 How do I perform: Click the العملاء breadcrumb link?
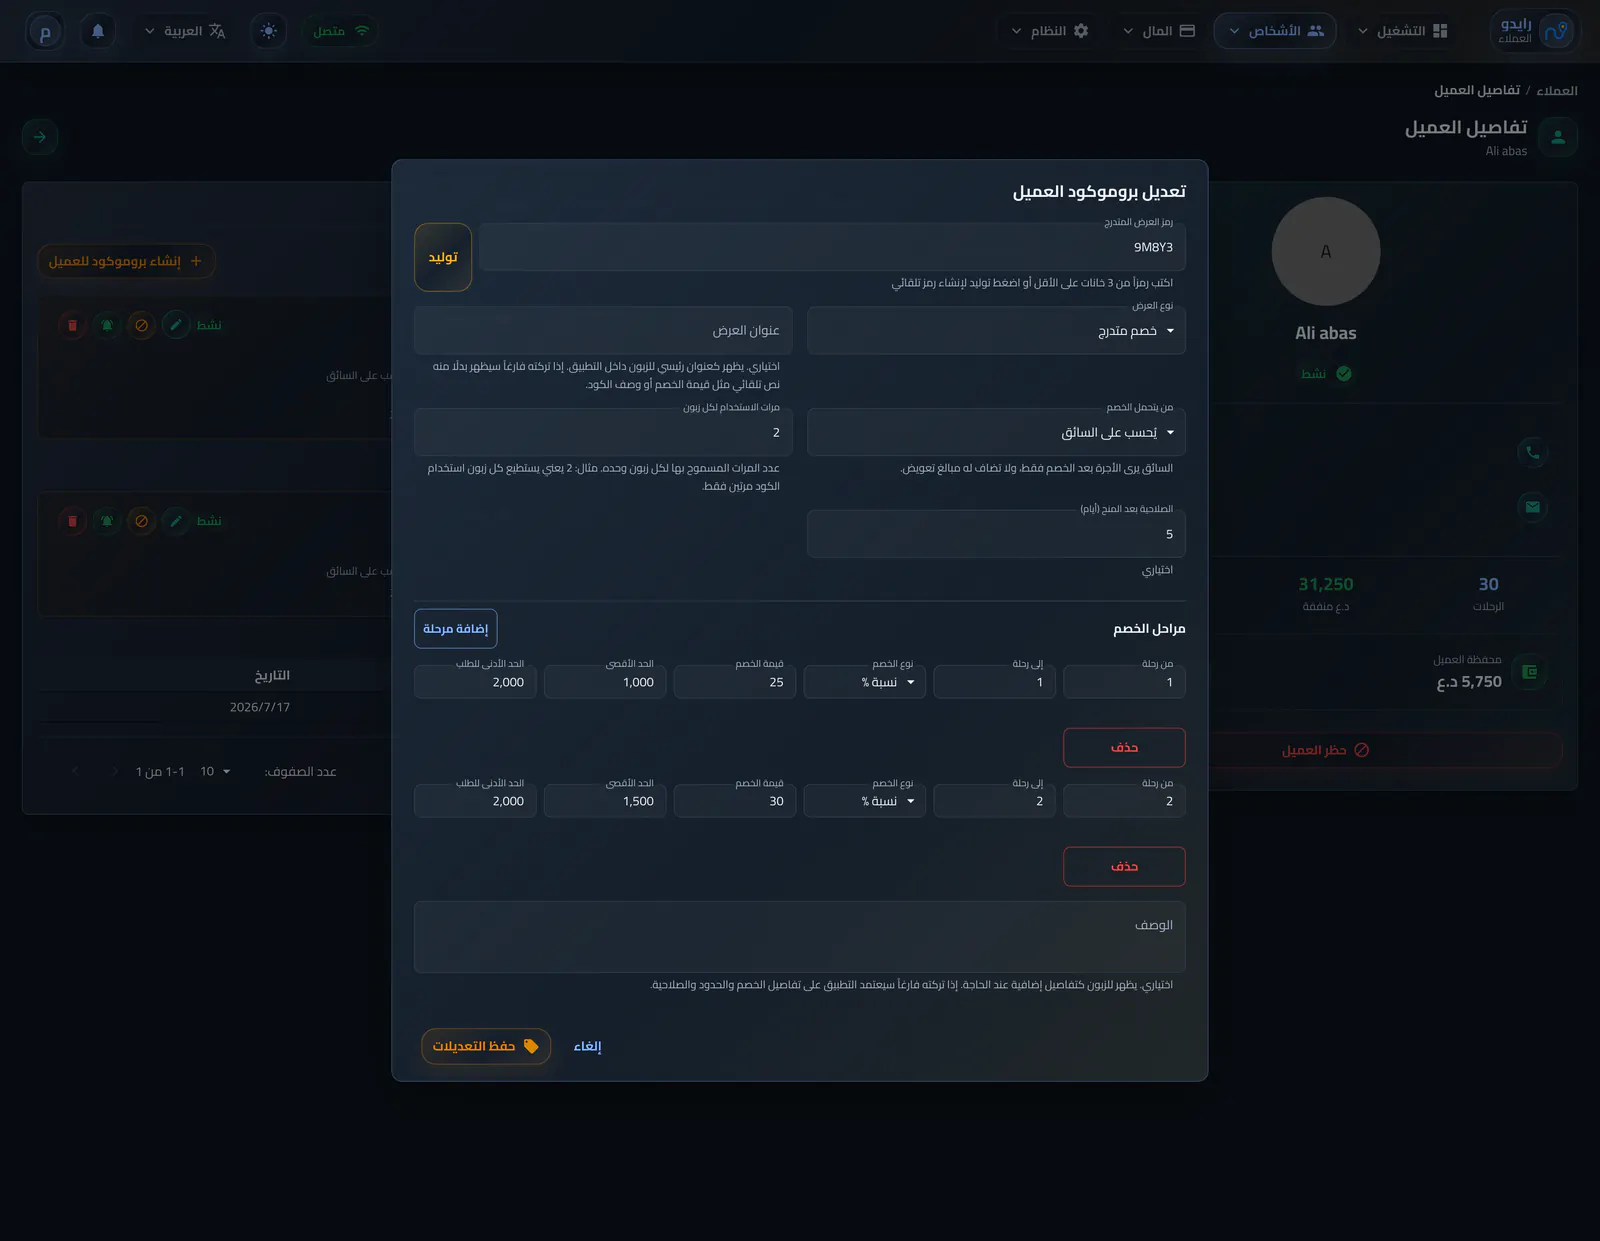tap(1557, 91)
